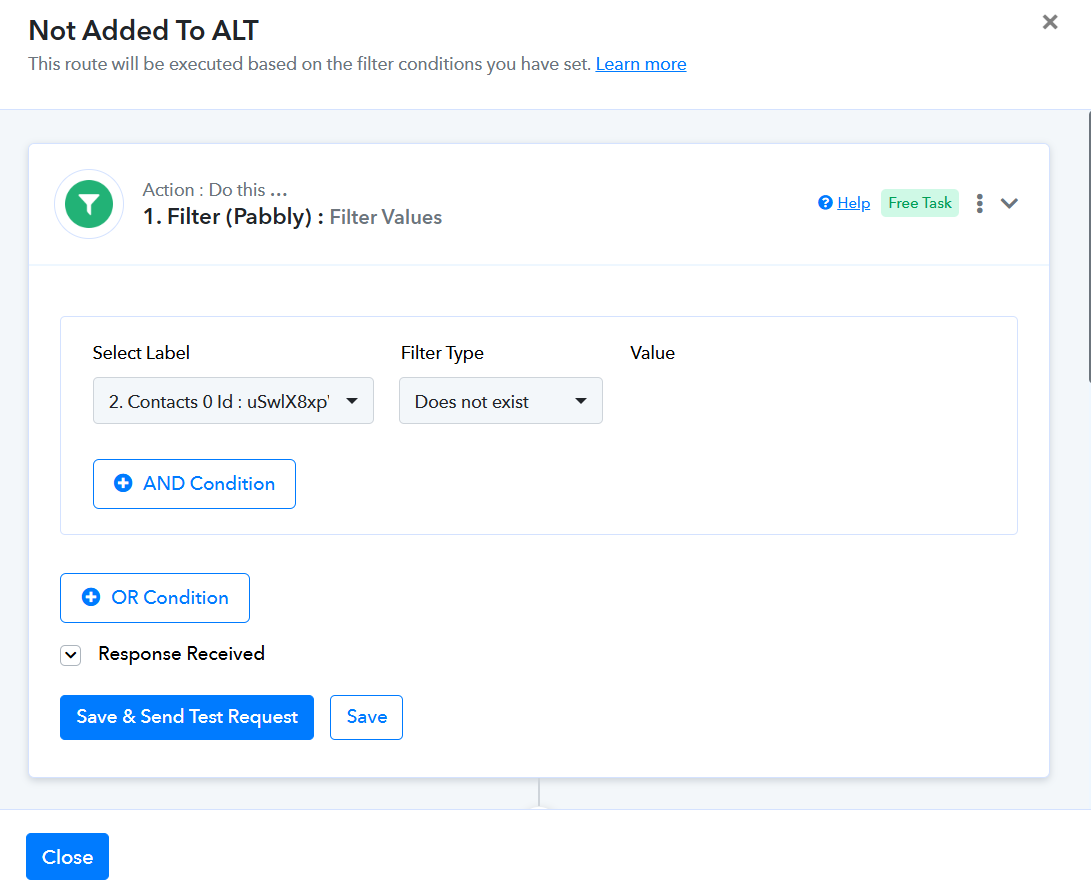1091x888 pixels.
Task: Click the Free Task badge
Action: [x=919, y=203]
